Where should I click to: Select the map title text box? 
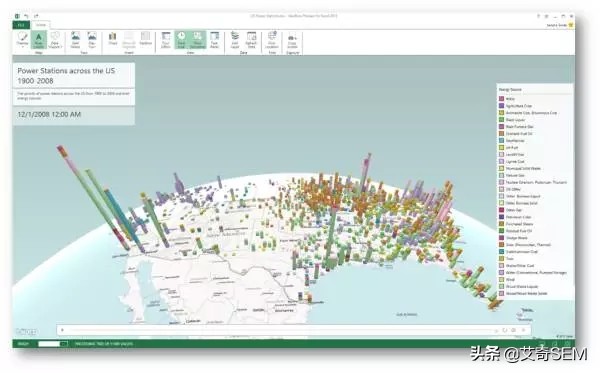(73, 76)
